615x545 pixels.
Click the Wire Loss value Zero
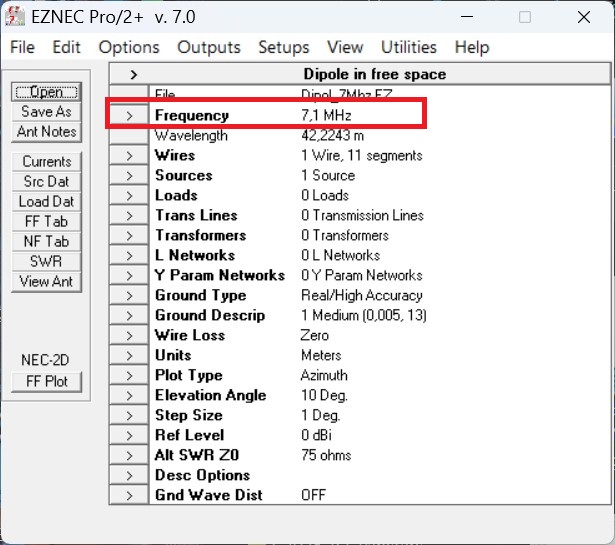click(x=314, y=335)
